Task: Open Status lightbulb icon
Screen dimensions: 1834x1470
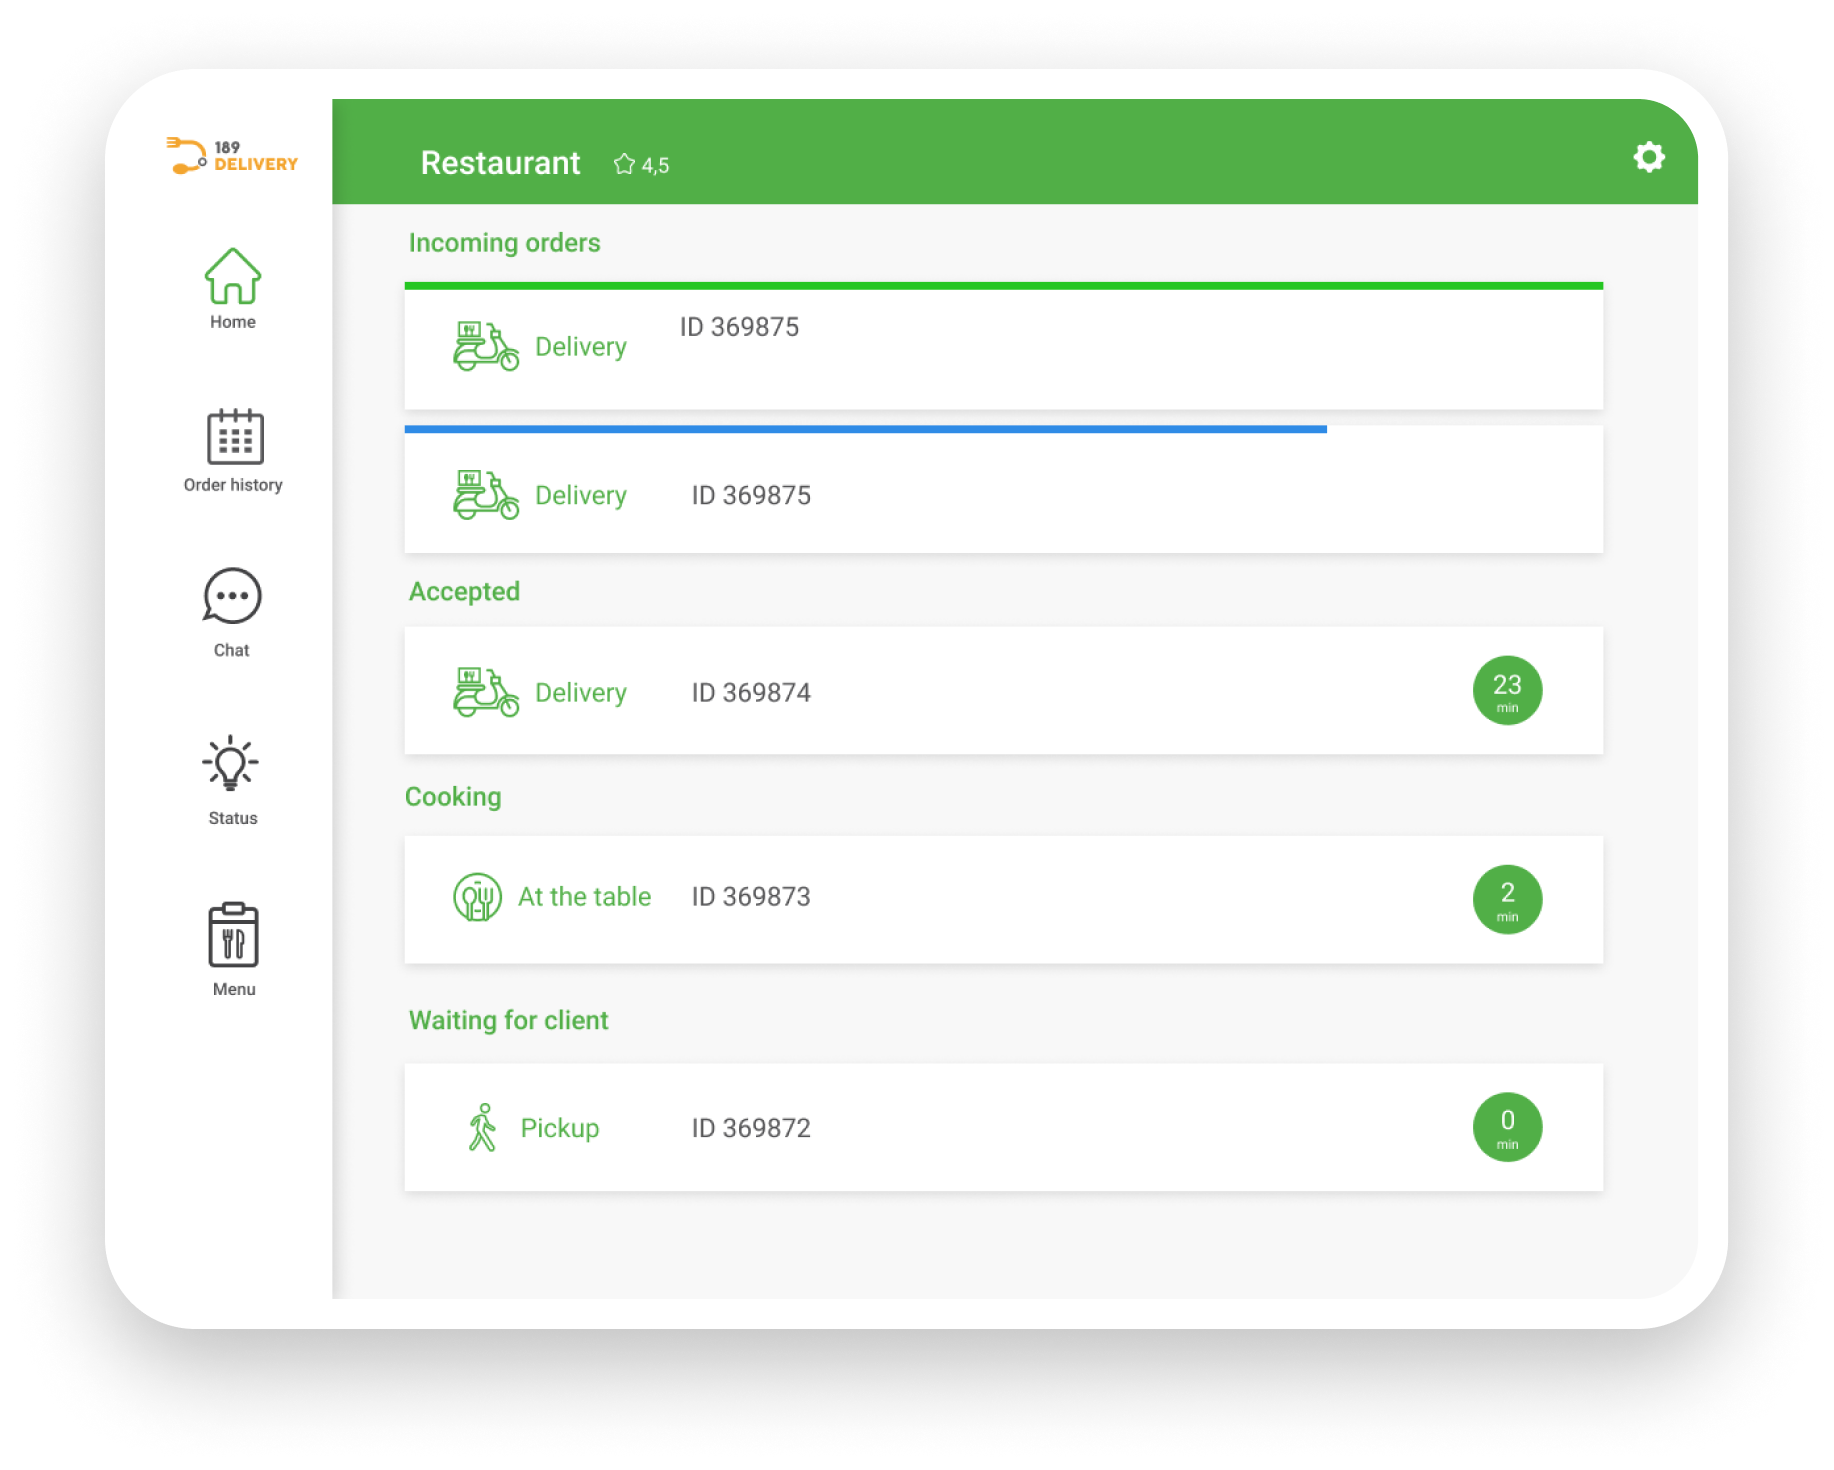Action: point(231,764)
